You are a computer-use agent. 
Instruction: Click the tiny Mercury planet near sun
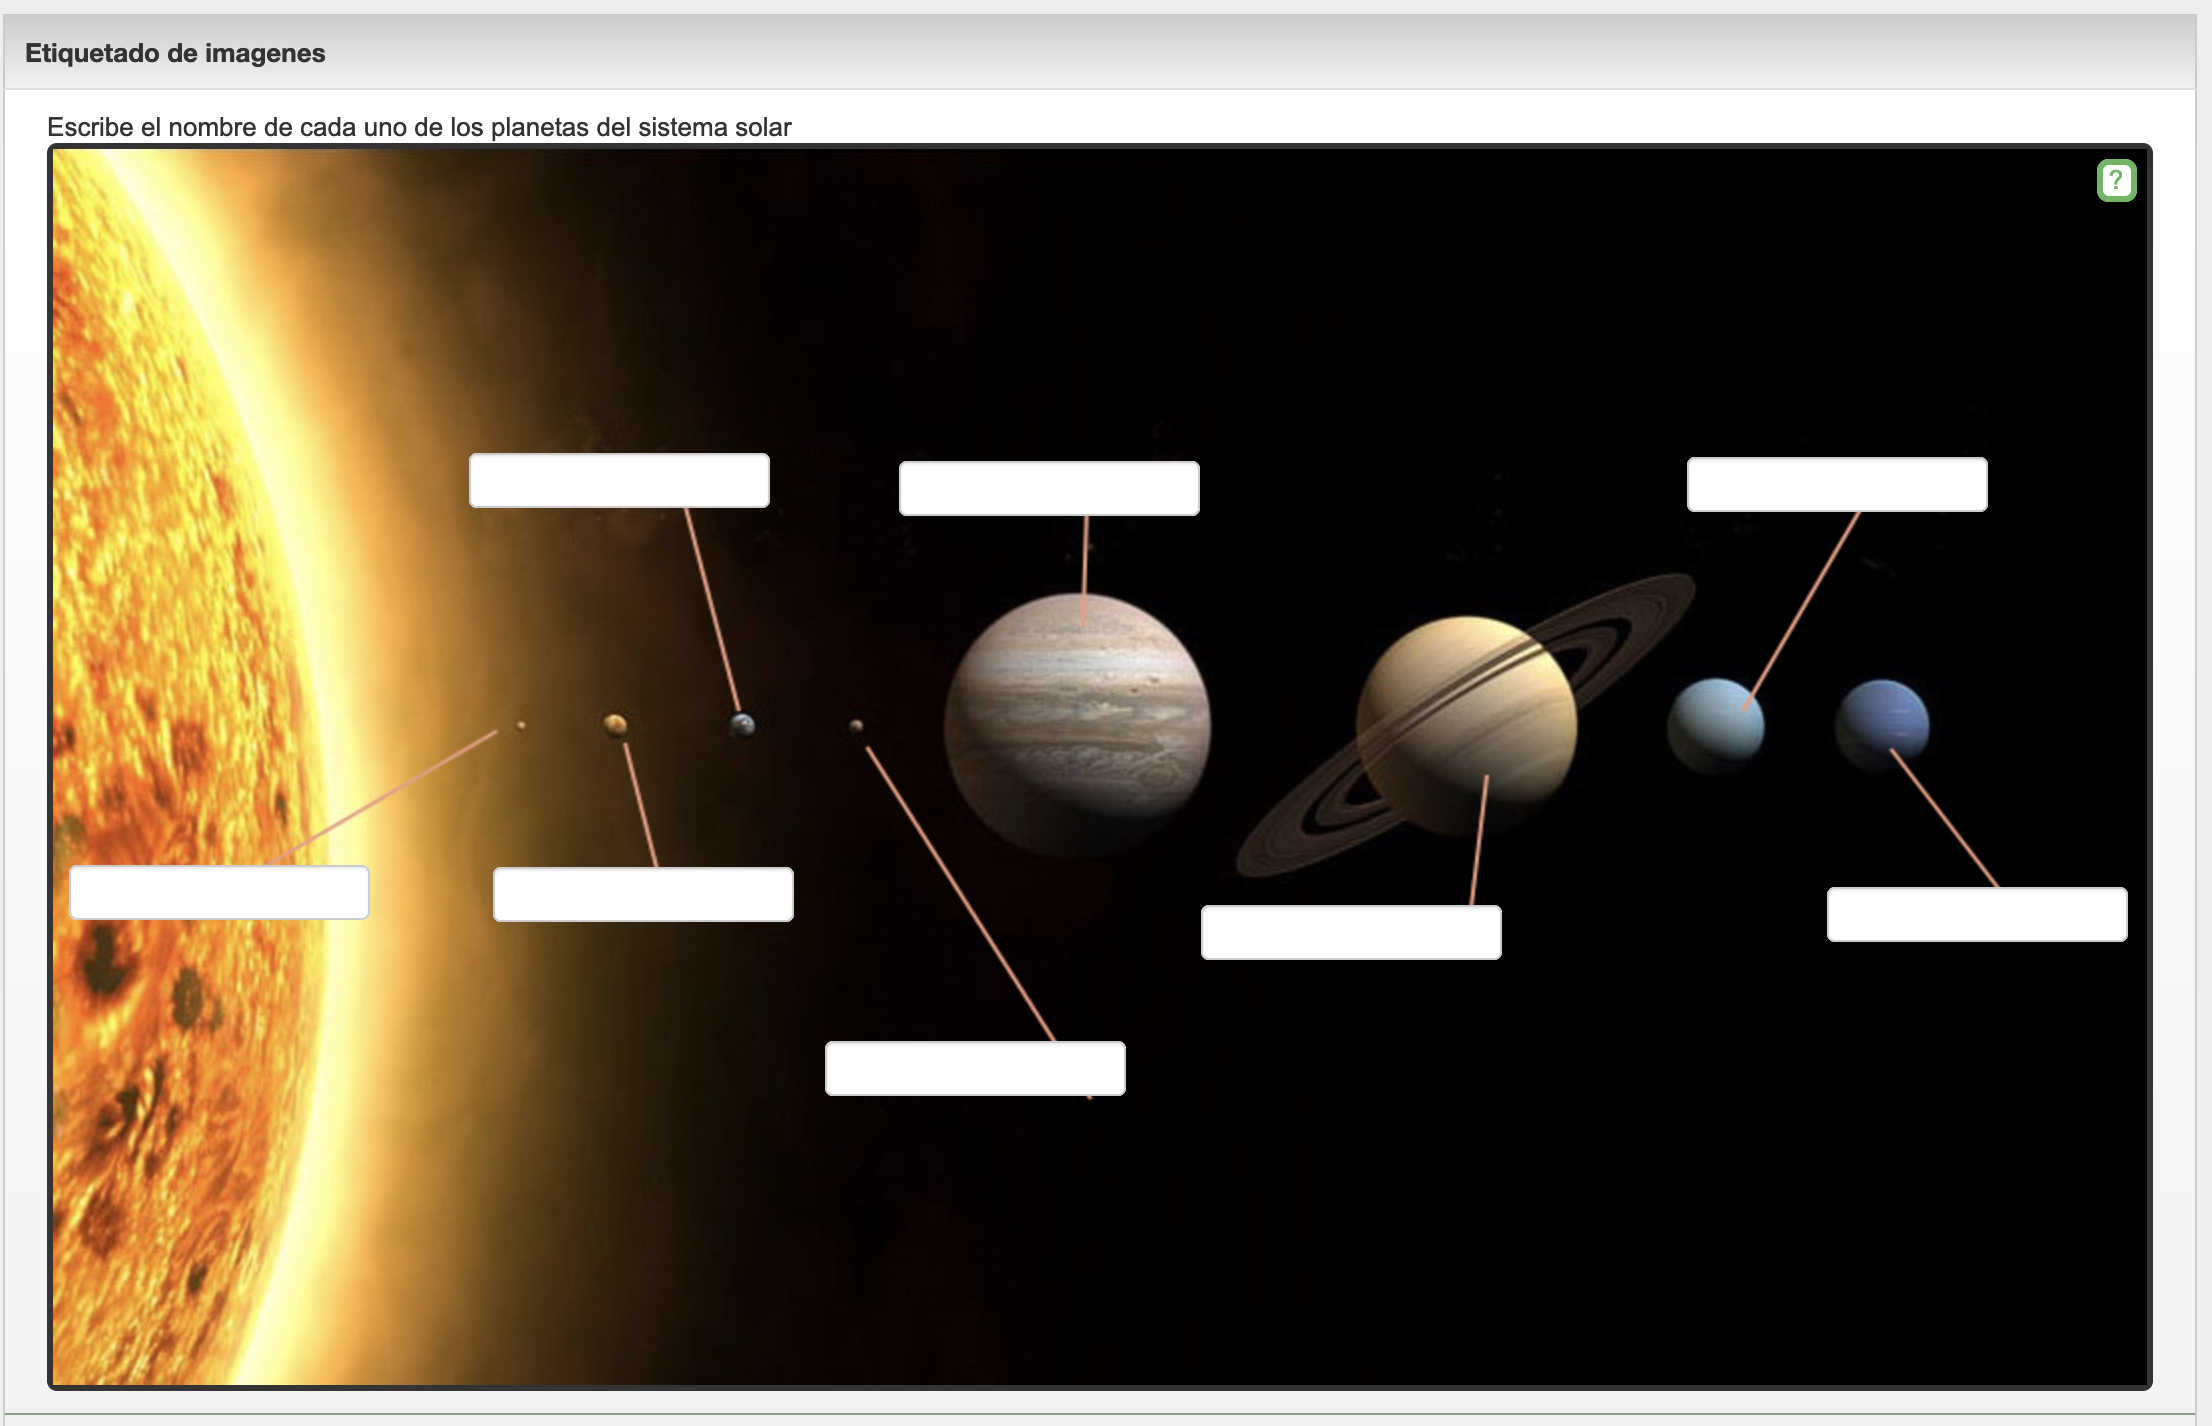tap(521, 725)
